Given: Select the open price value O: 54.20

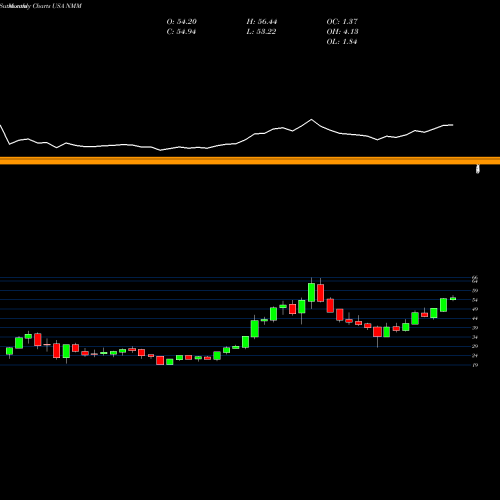Looking at the screenshot, I should tap(181, 22).
